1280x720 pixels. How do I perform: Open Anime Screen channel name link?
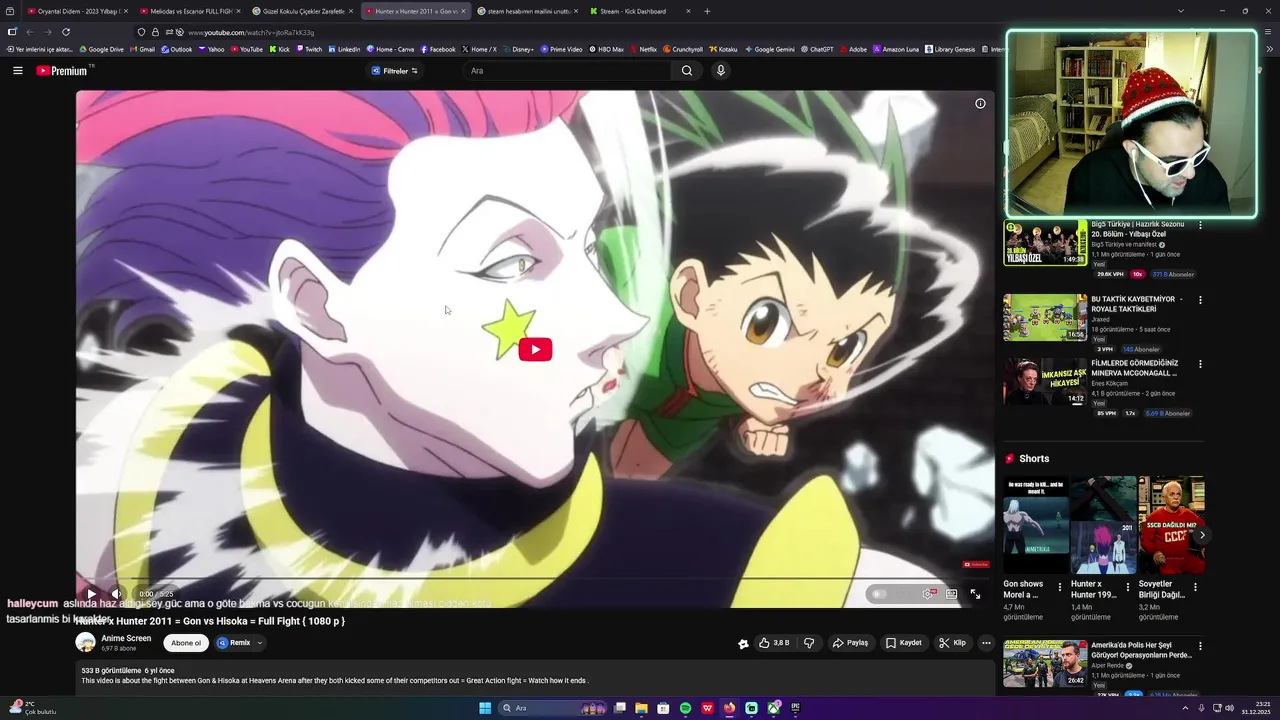(x=126, y=638)
